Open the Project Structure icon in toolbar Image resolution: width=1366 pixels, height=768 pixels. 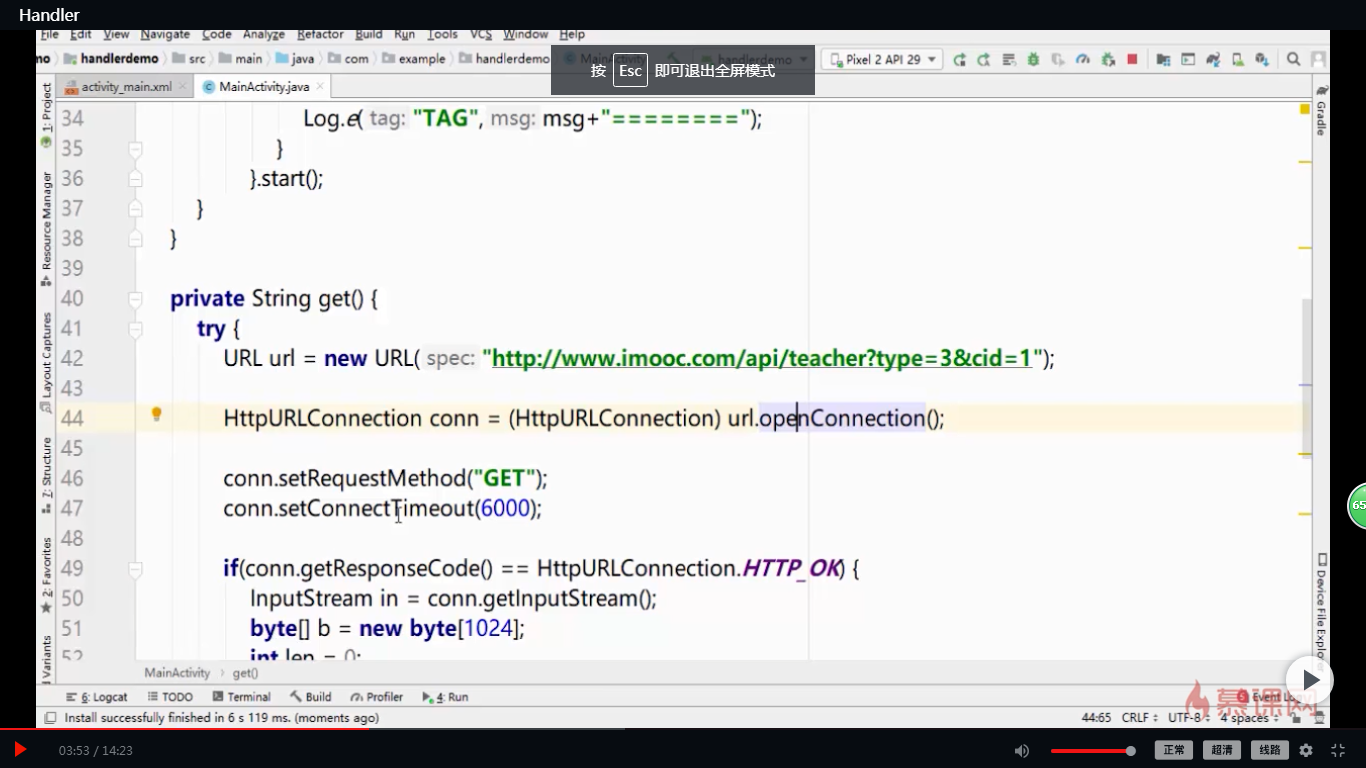click(1163, 60)
